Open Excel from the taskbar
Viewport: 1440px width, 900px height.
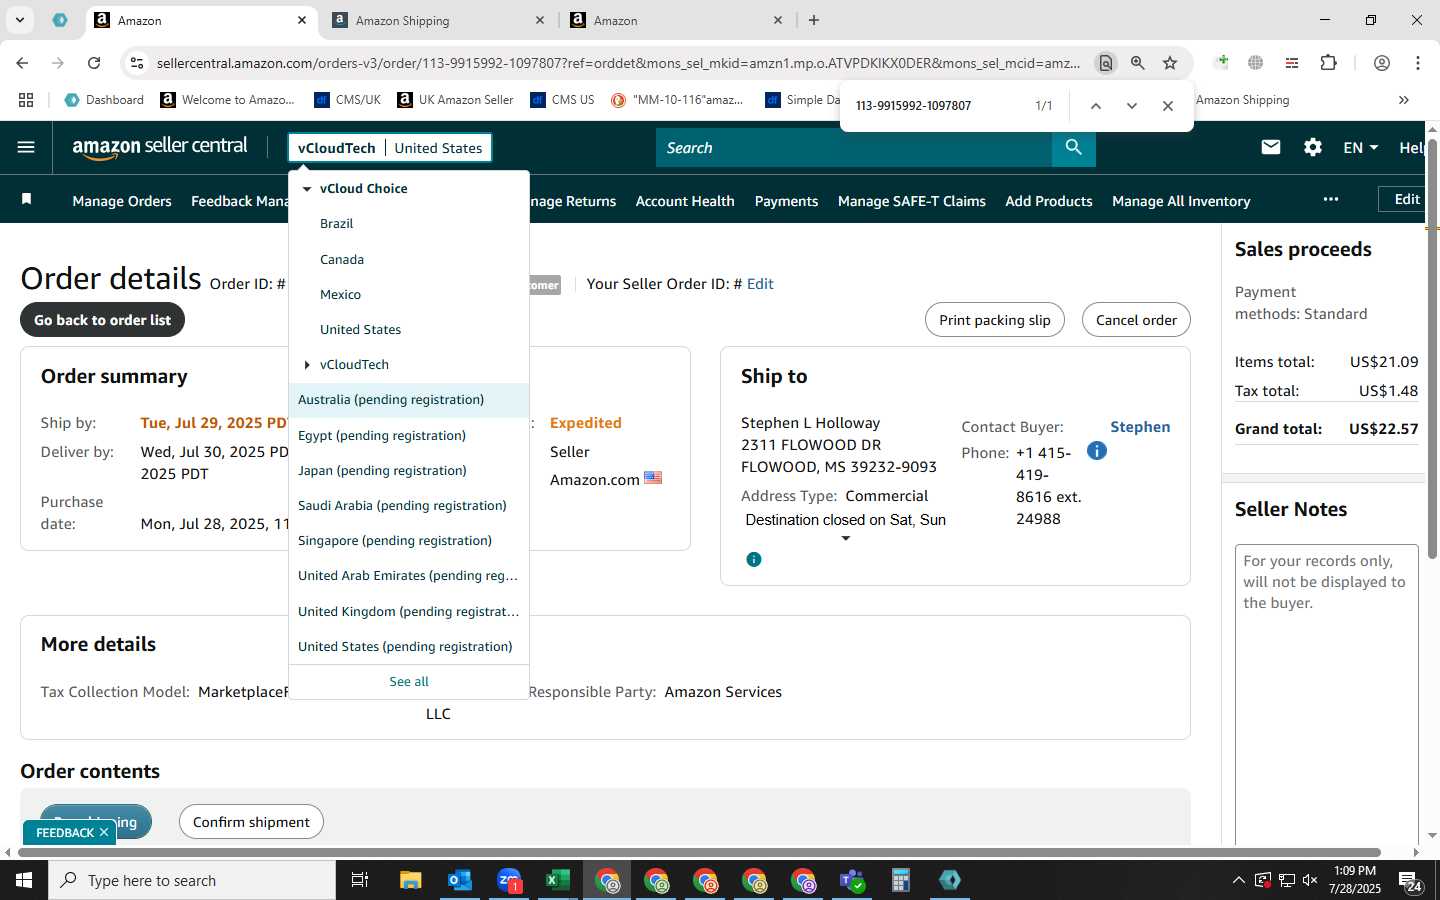click(557, 880)
